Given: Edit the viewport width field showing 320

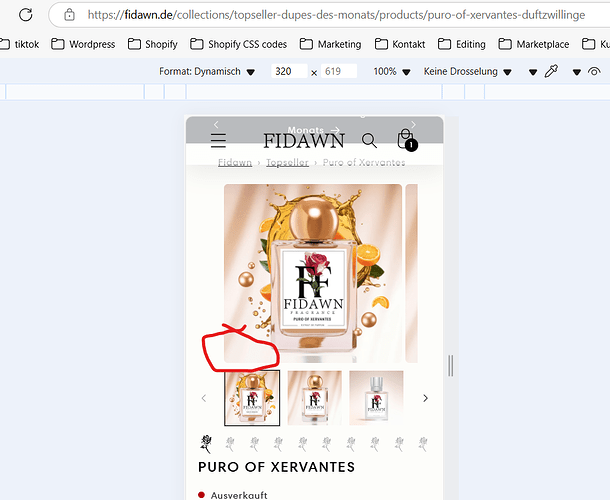Looking at the screenshot, I should point(289,72).
